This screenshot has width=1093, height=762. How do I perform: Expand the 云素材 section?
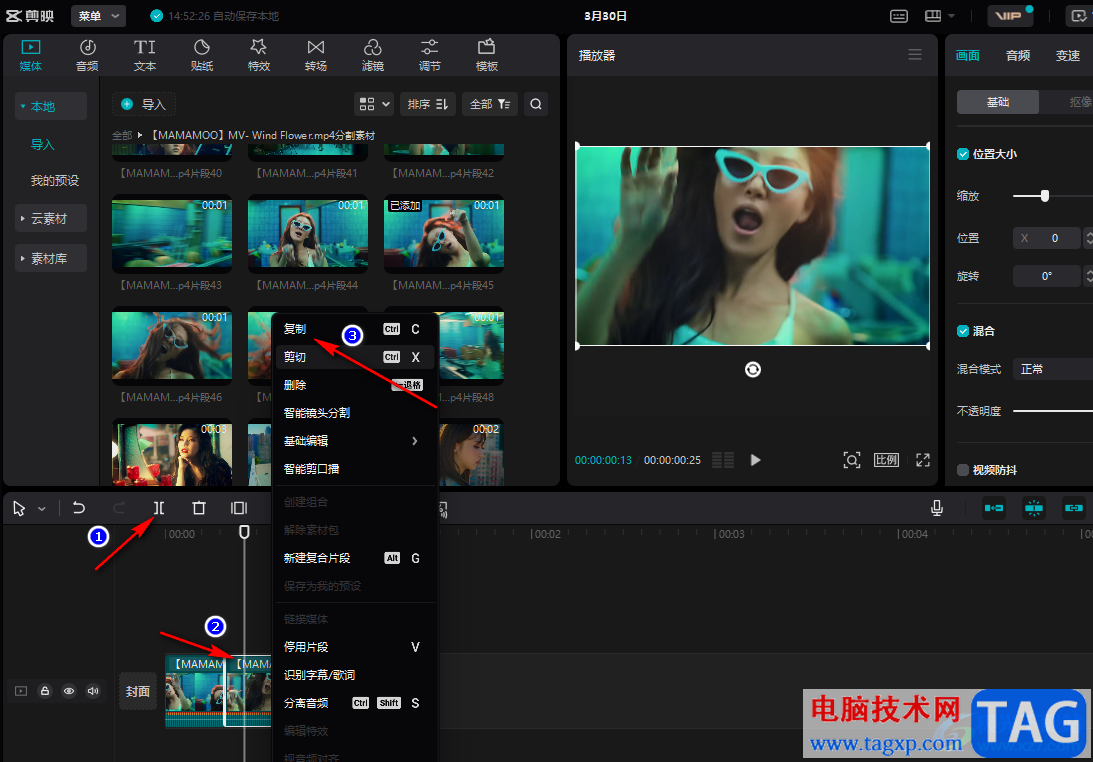click(x=51, y=218)
